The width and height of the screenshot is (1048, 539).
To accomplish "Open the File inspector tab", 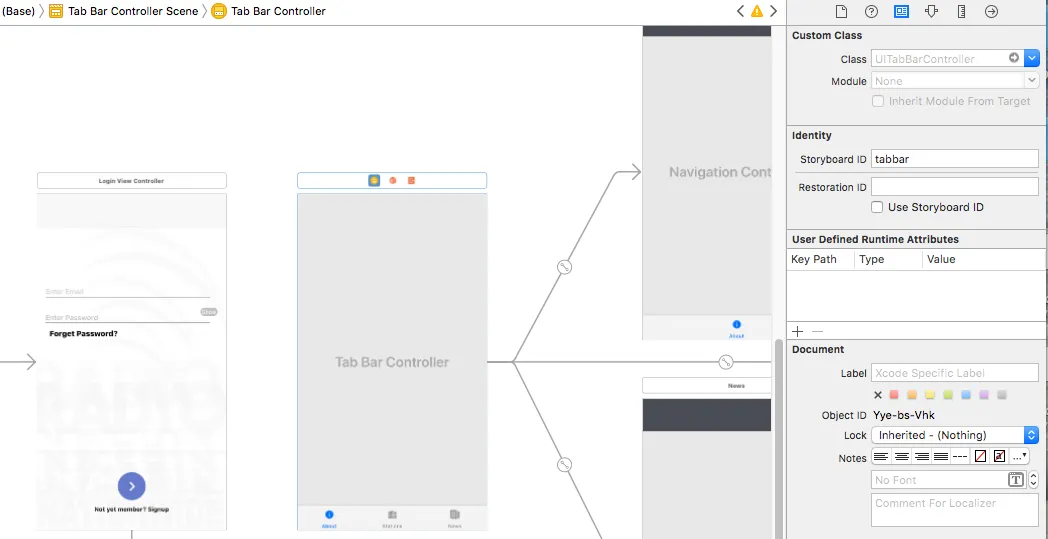I will click(x=841, y=11).
